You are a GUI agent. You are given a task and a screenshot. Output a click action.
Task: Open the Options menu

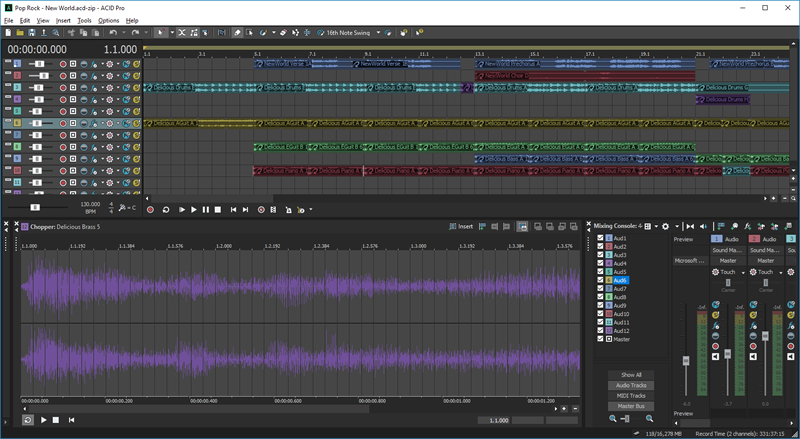[108, 20]
